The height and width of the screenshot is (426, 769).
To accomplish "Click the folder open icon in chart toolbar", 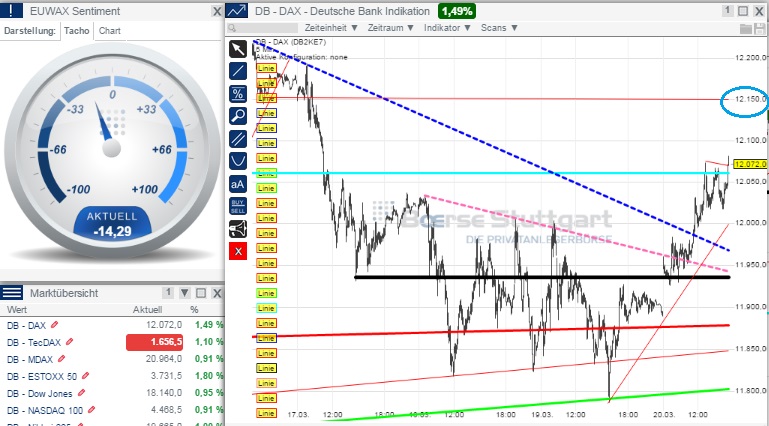I will pos(745,28).
